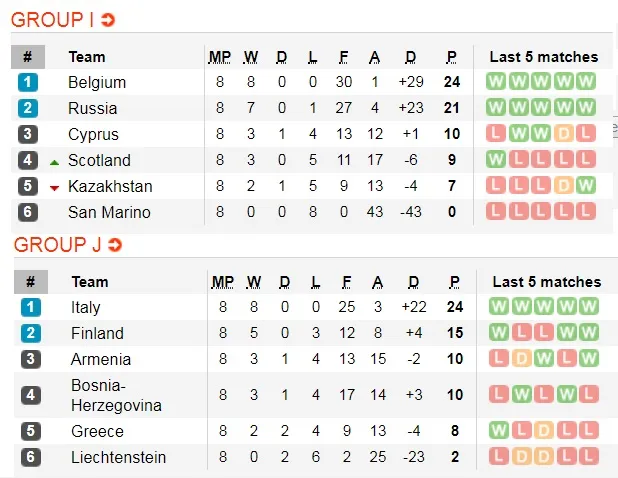Select the Bosnia-Herzegovina team name
The height and width of the screenshot is (478, 618).
point(116,395)
